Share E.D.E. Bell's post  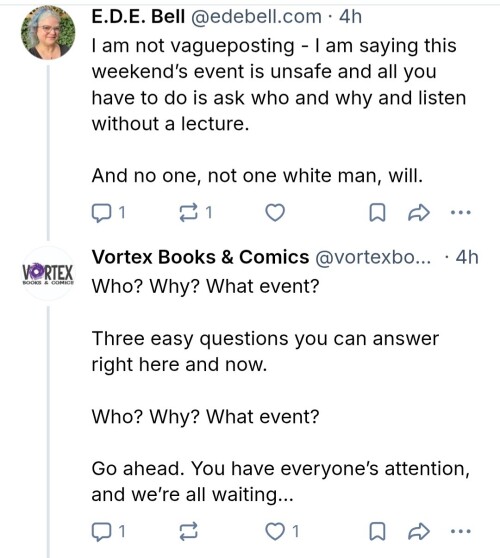[419, 213]
